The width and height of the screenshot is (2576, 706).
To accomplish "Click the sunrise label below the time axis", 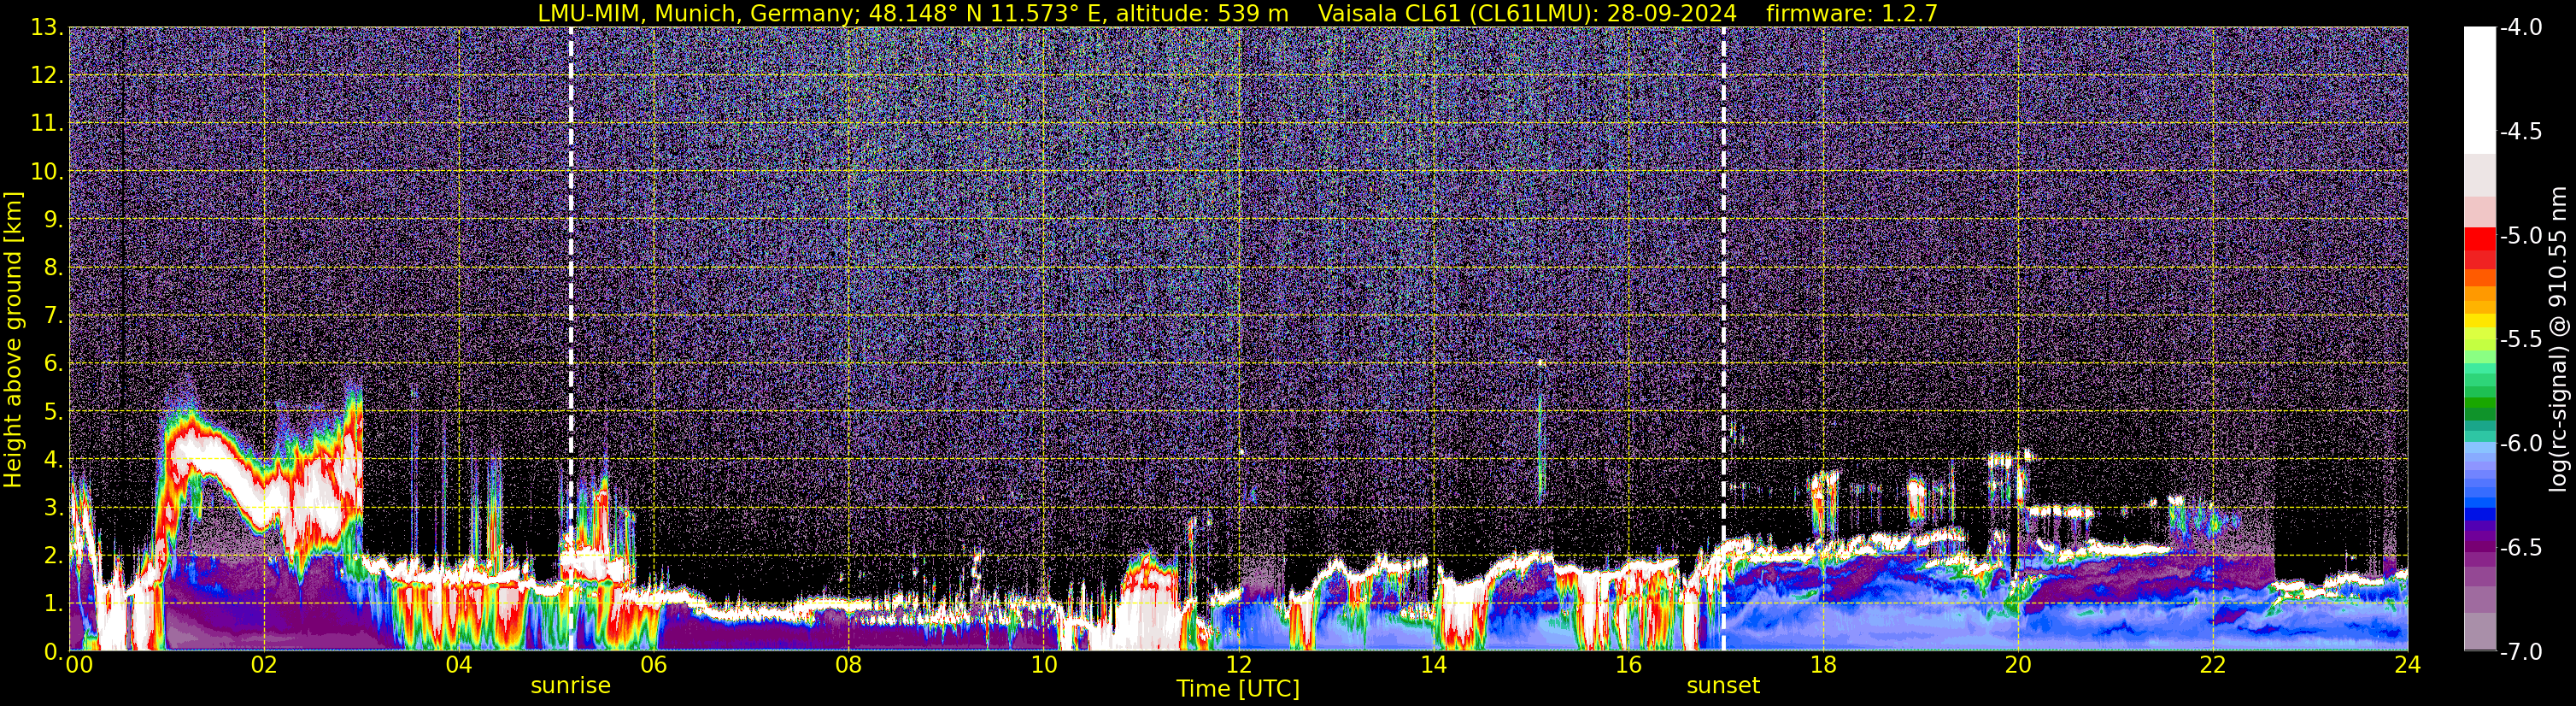I will click(570, 685).
